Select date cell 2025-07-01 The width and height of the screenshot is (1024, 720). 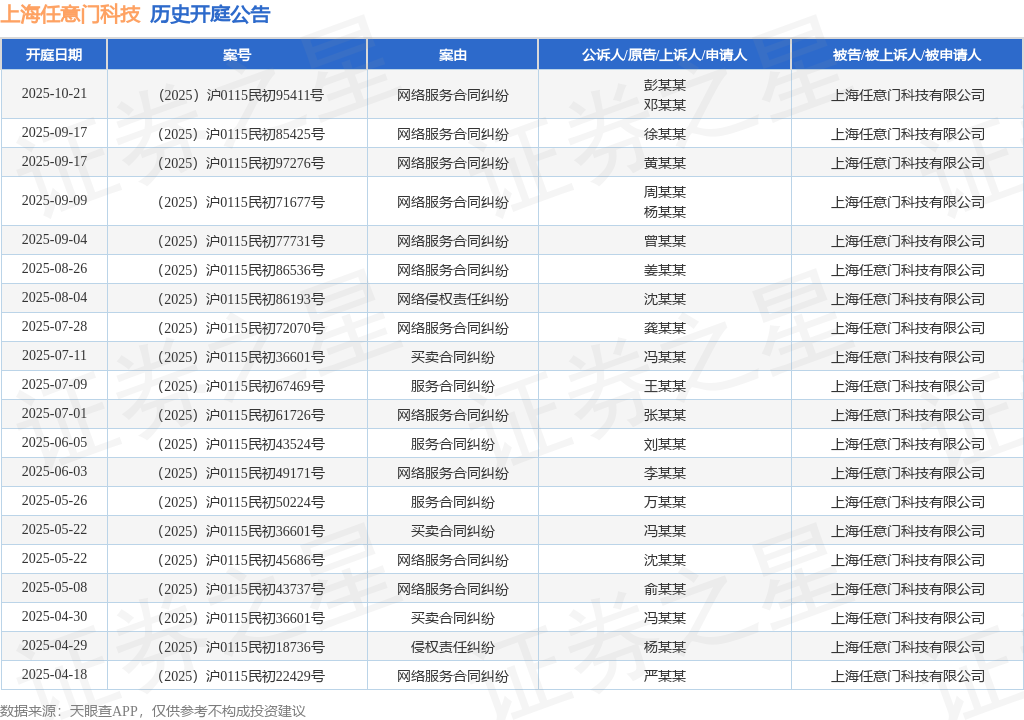coord(54,414)
